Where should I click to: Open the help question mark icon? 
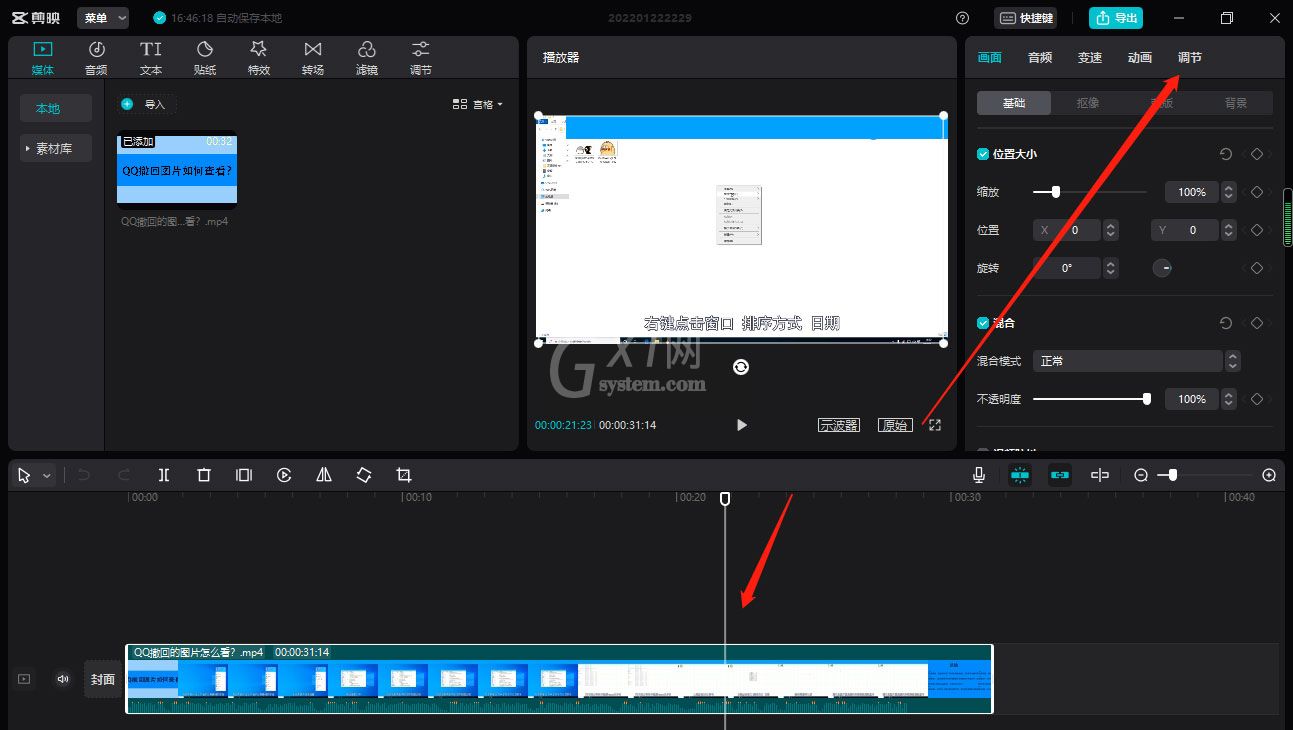(962, 18)
